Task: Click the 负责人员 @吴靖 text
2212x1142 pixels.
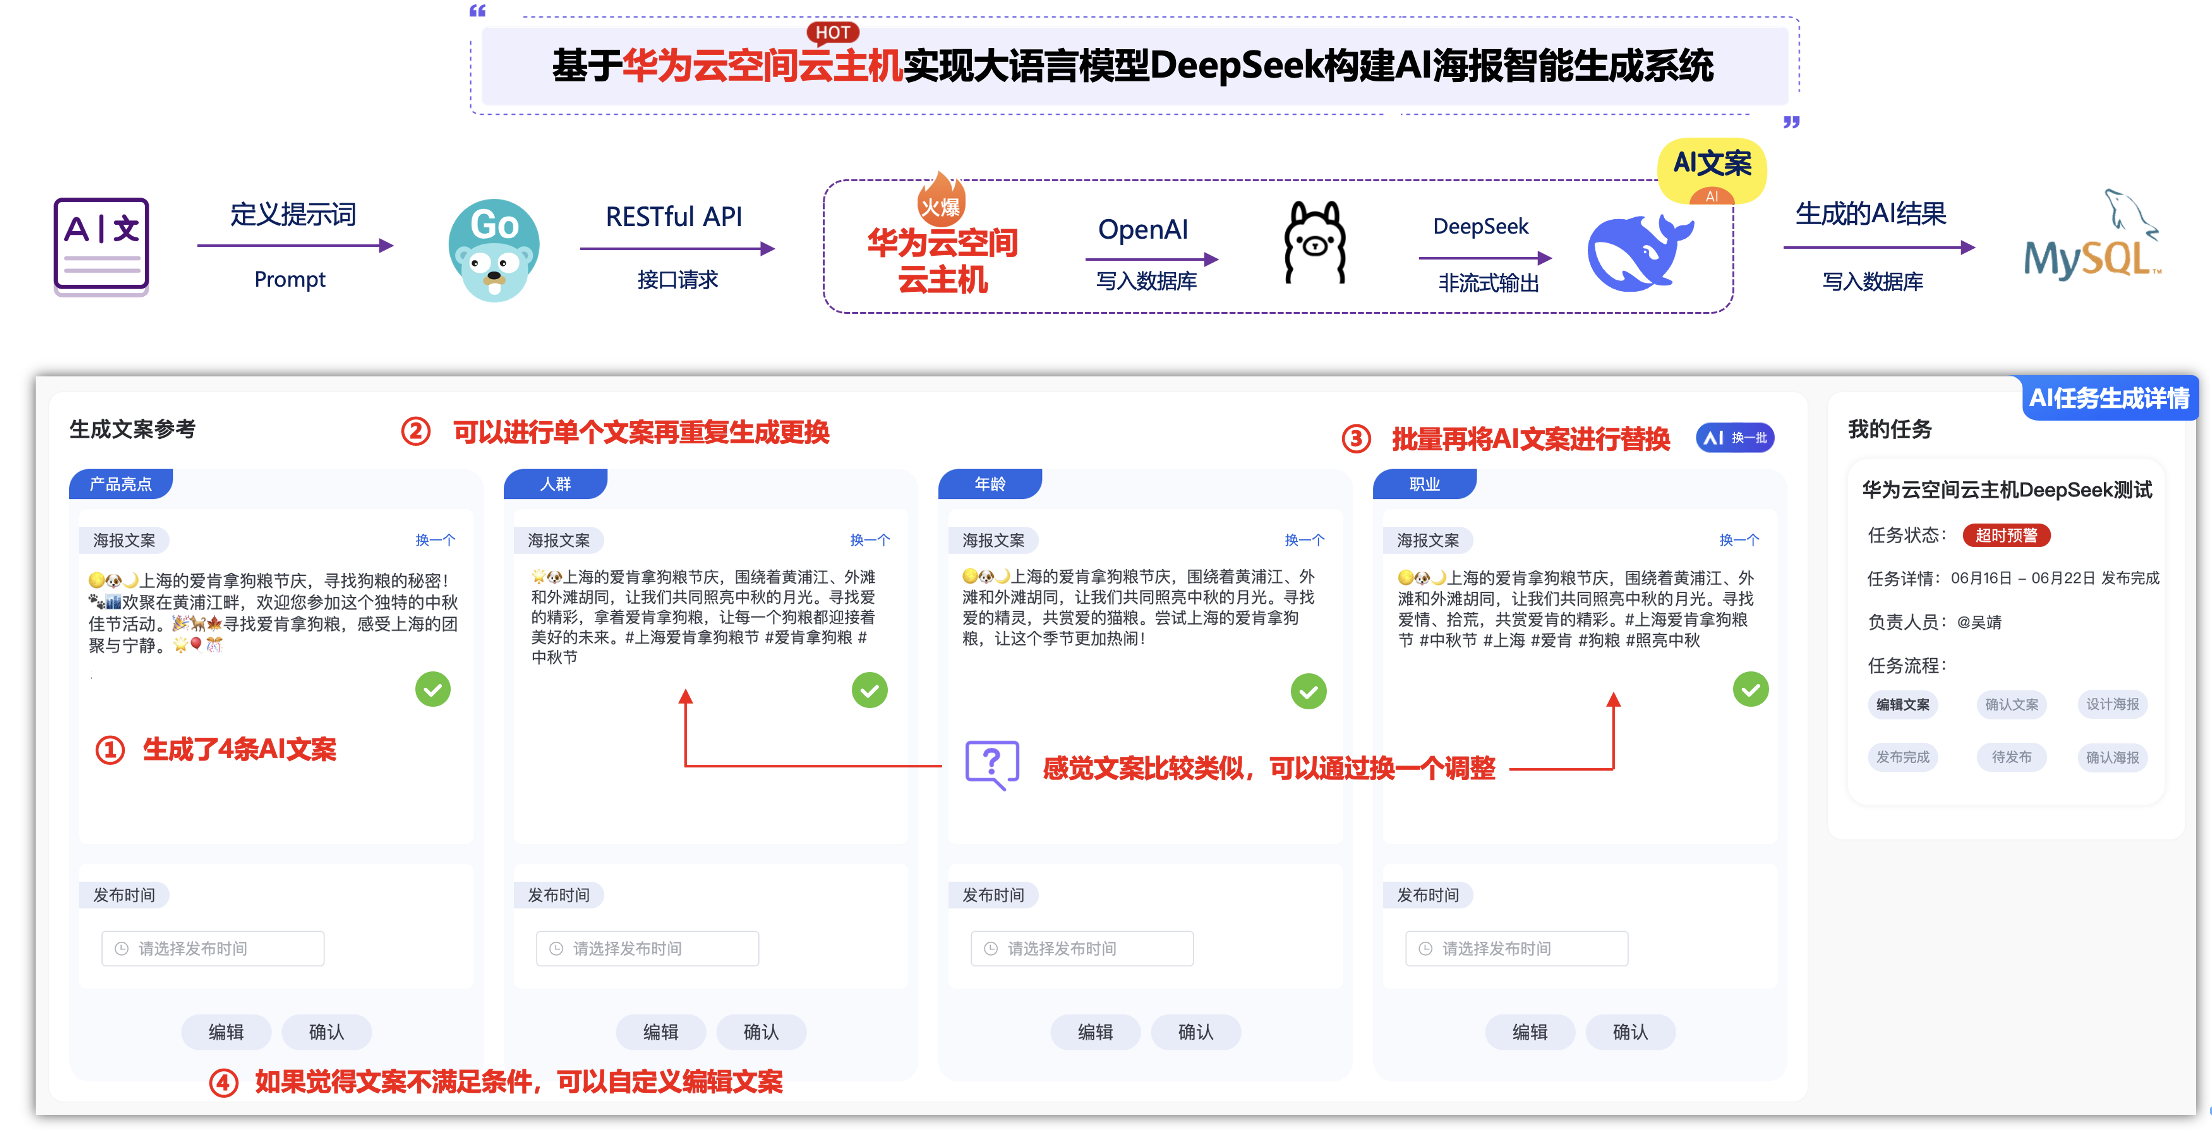Action: point(1935,622)
